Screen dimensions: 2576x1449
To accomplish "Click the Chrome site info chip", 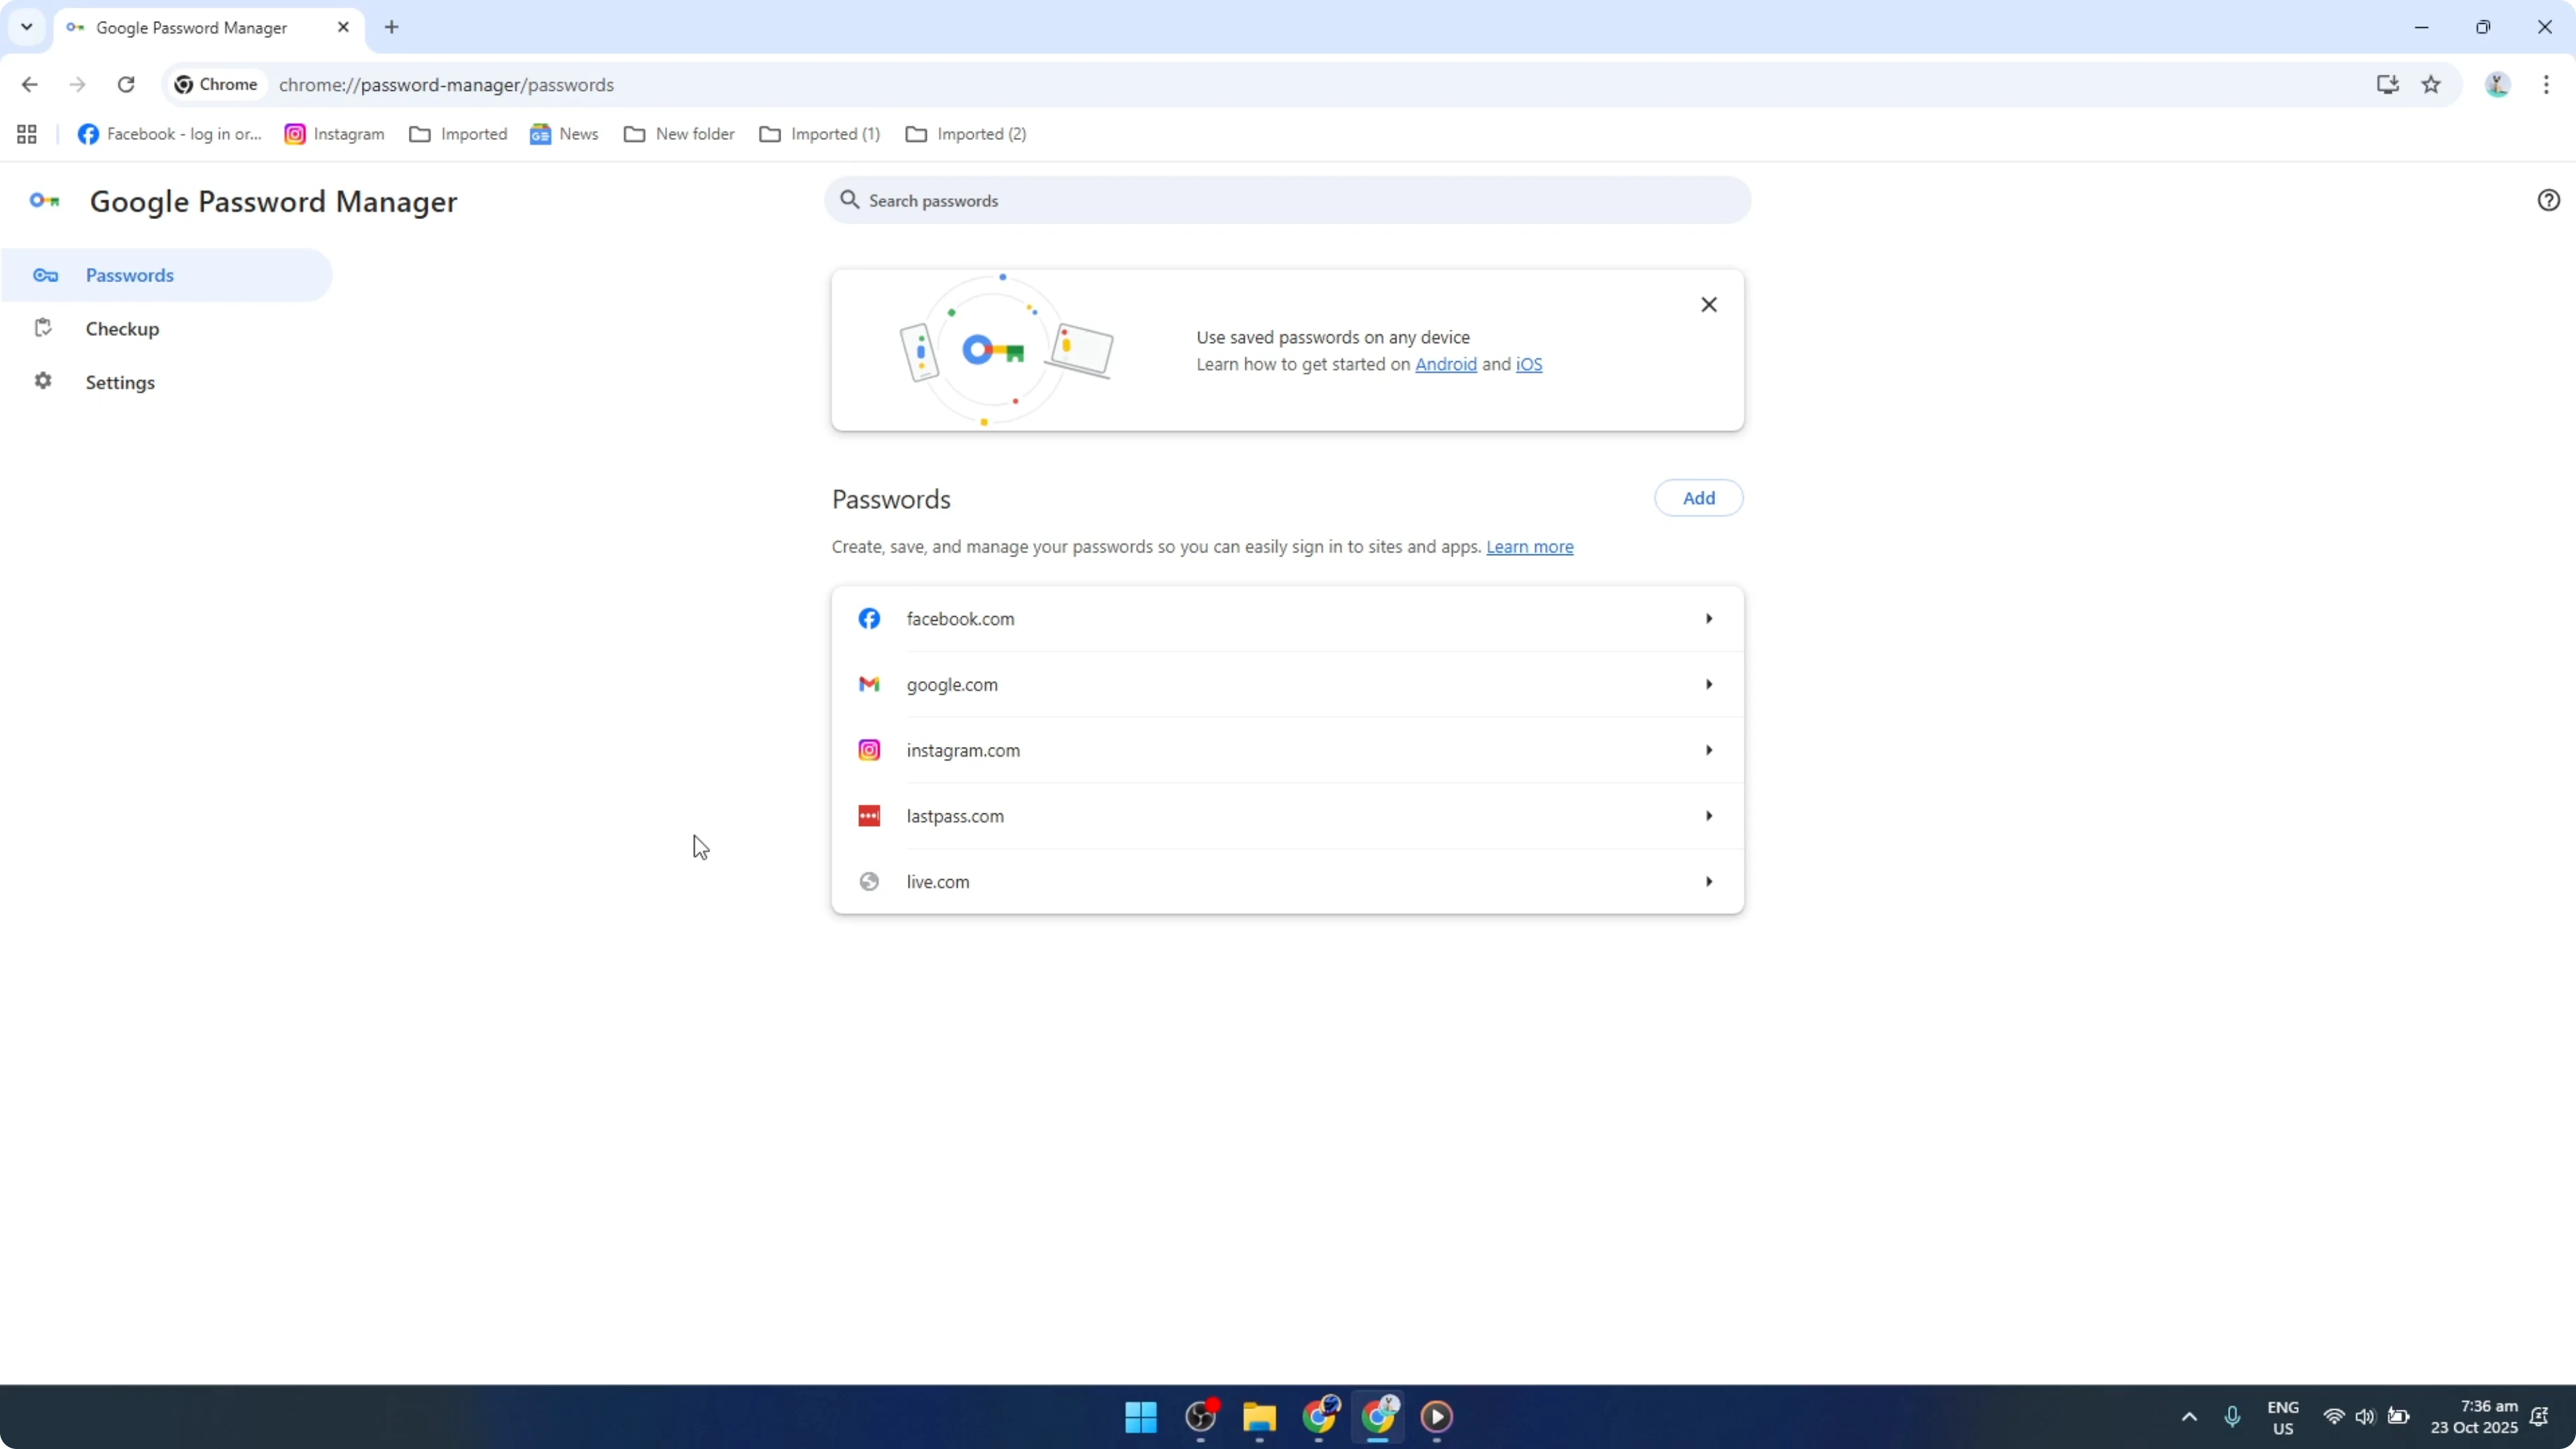I will [x=216, y=85].
